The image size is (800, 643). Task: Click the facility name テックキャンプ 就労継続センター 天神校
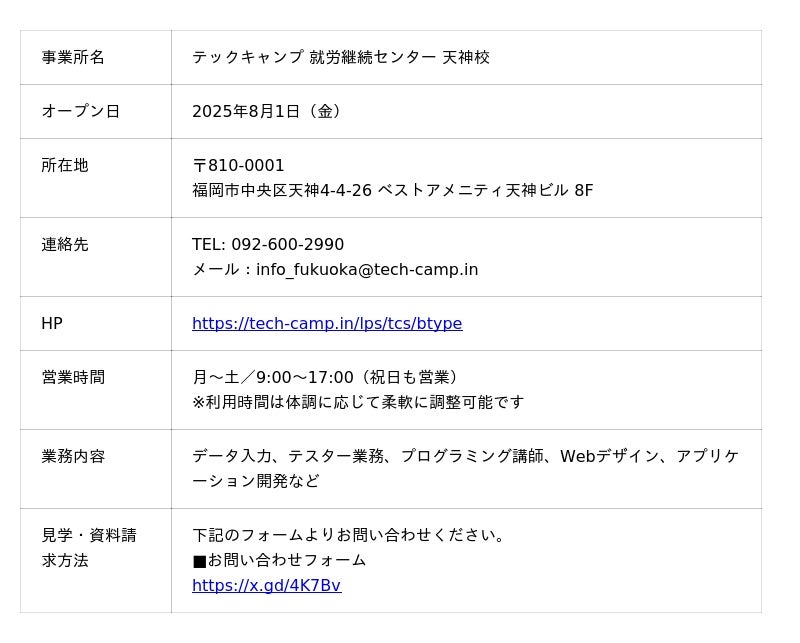point(341,57)
